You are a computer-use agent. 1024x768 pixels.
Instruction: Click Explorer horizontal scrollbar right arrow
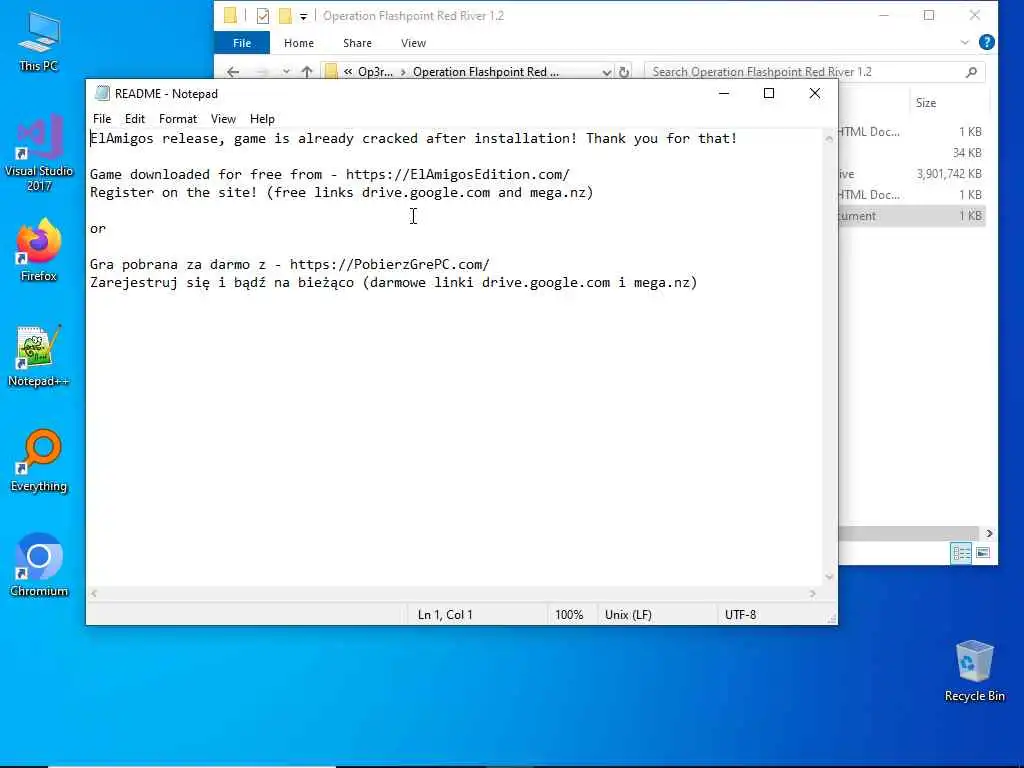click(989, 534)
